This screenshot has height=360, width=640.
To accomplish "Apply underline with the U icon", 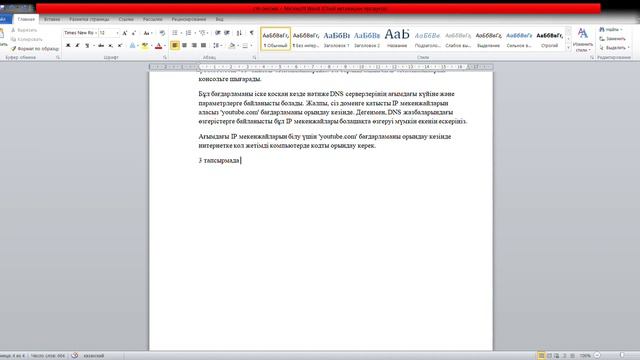I will click(87, 46).
